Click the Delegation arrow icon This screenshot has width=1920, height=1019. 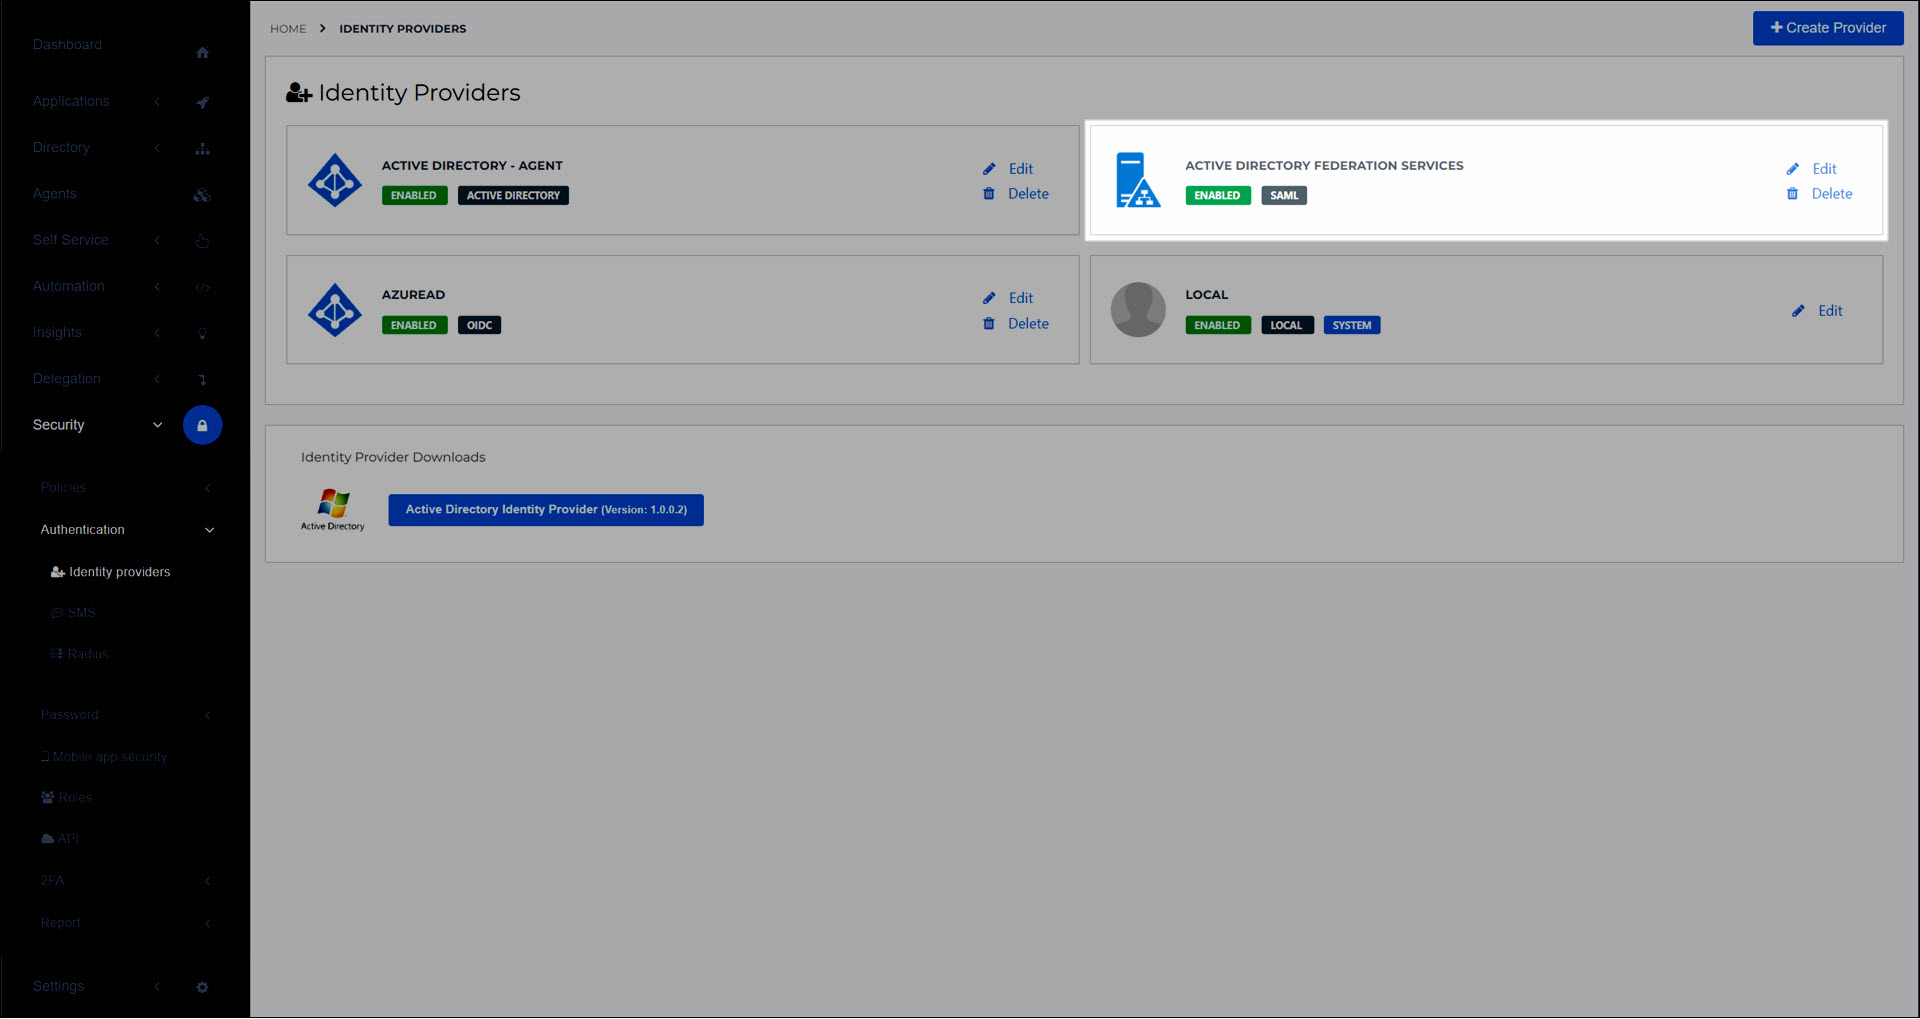[202, 380]
